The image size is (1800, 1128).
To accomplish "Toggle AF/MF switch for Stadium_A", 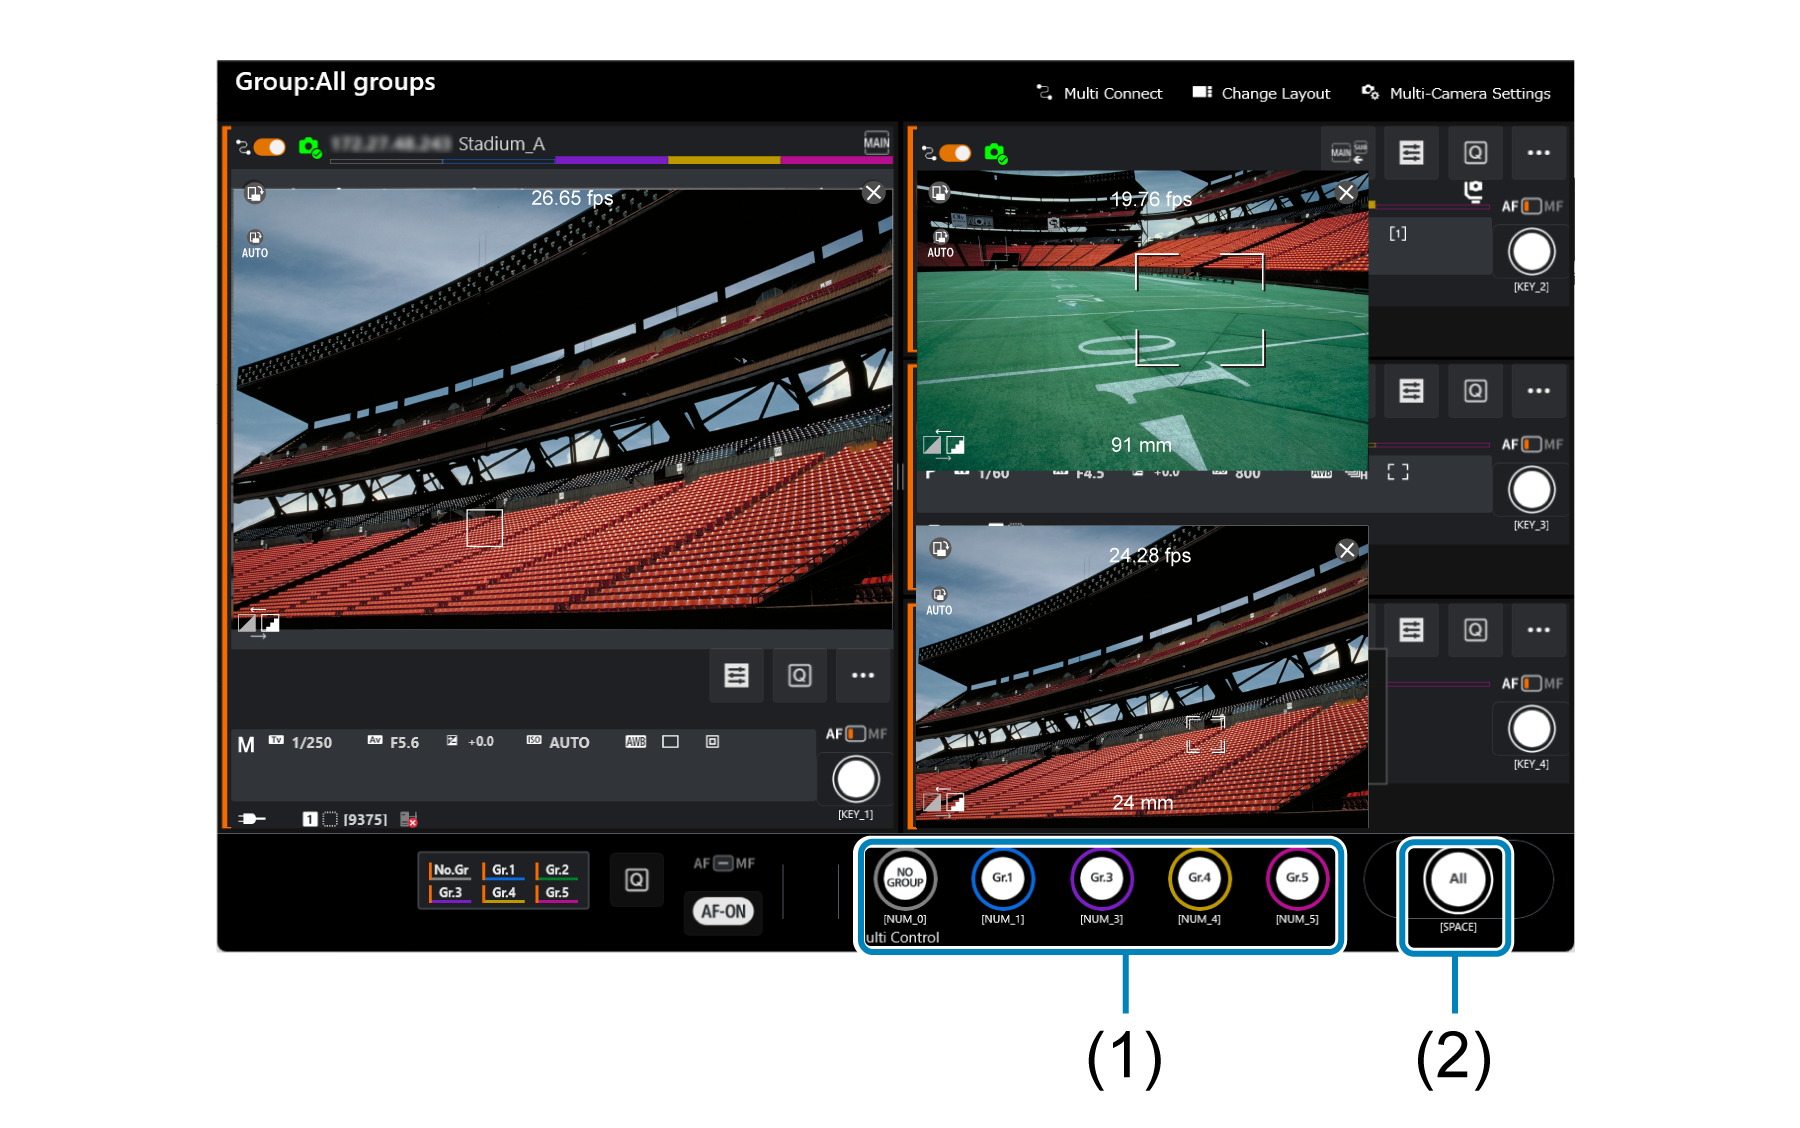I will click(856, 734).
